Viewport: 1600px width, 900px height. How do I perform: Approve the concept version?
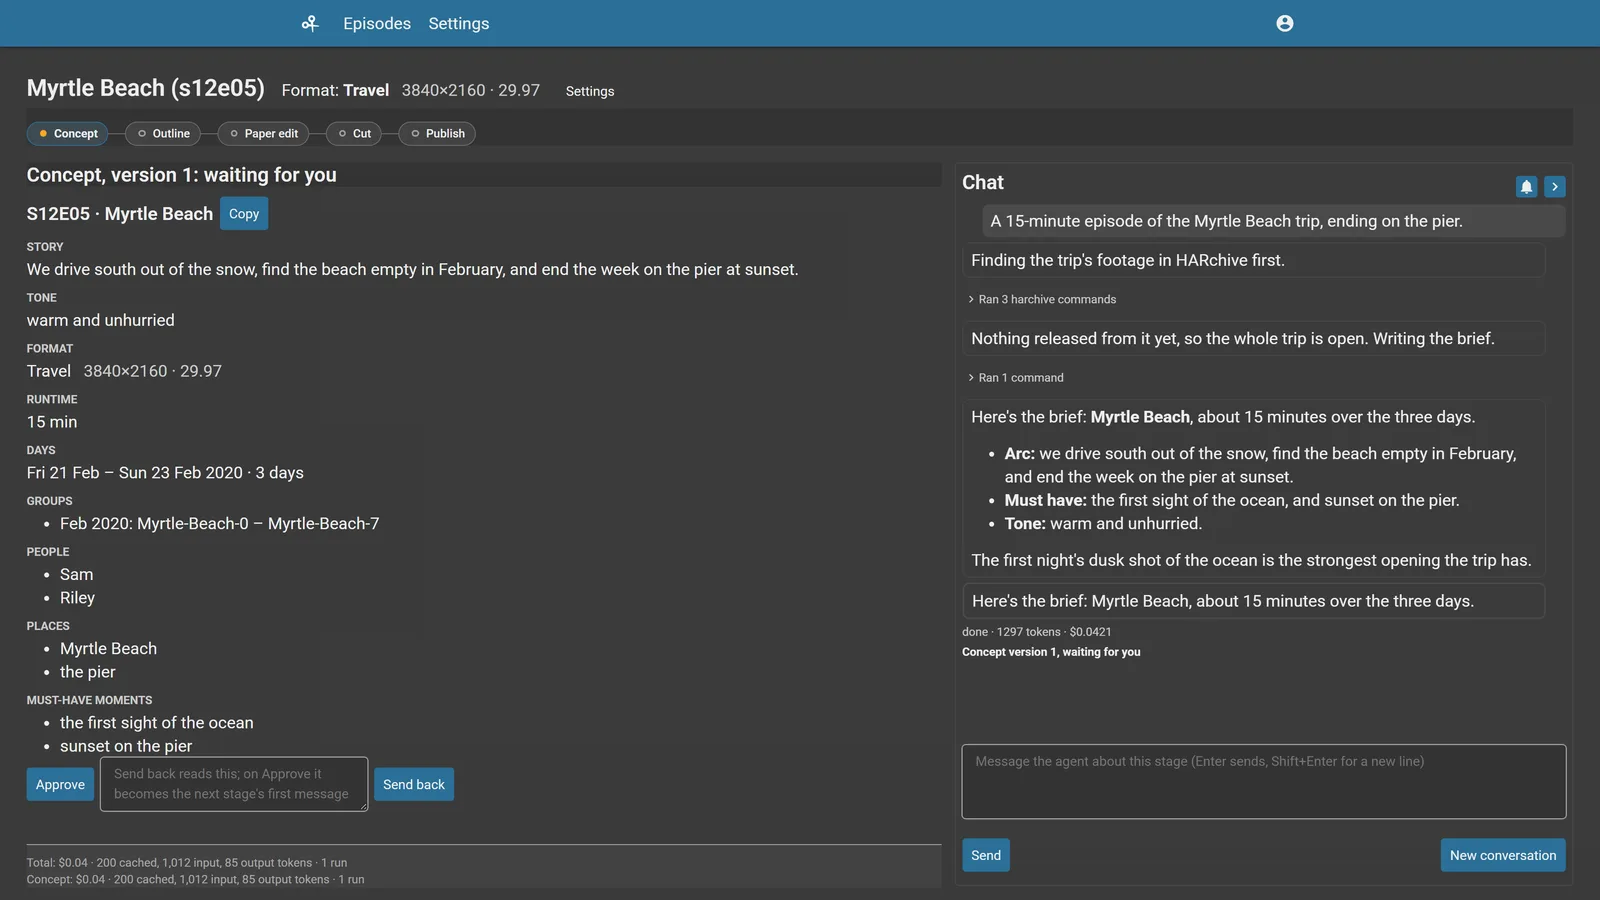(x=60, y=784)
